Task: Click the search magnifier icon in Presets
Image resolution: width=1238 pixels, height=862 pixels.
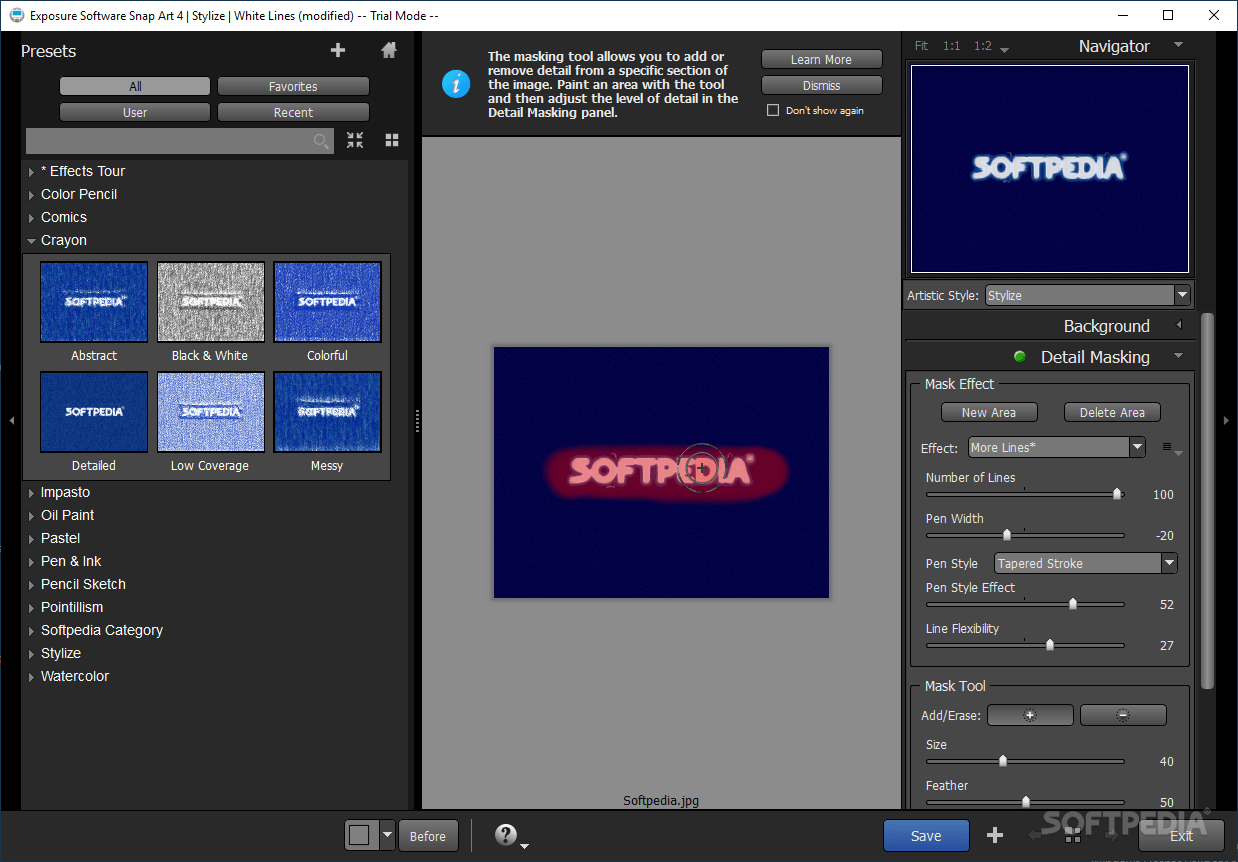Action: point(321,141)
